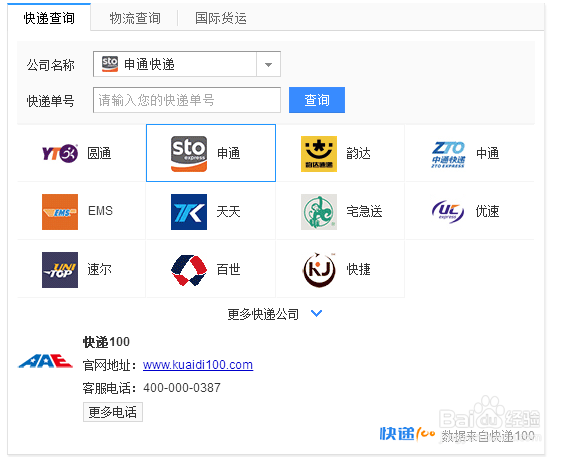The image size is (573, 457).
Task: Open the www.kuaidi100.com link
Action: [x=198, y=365]
